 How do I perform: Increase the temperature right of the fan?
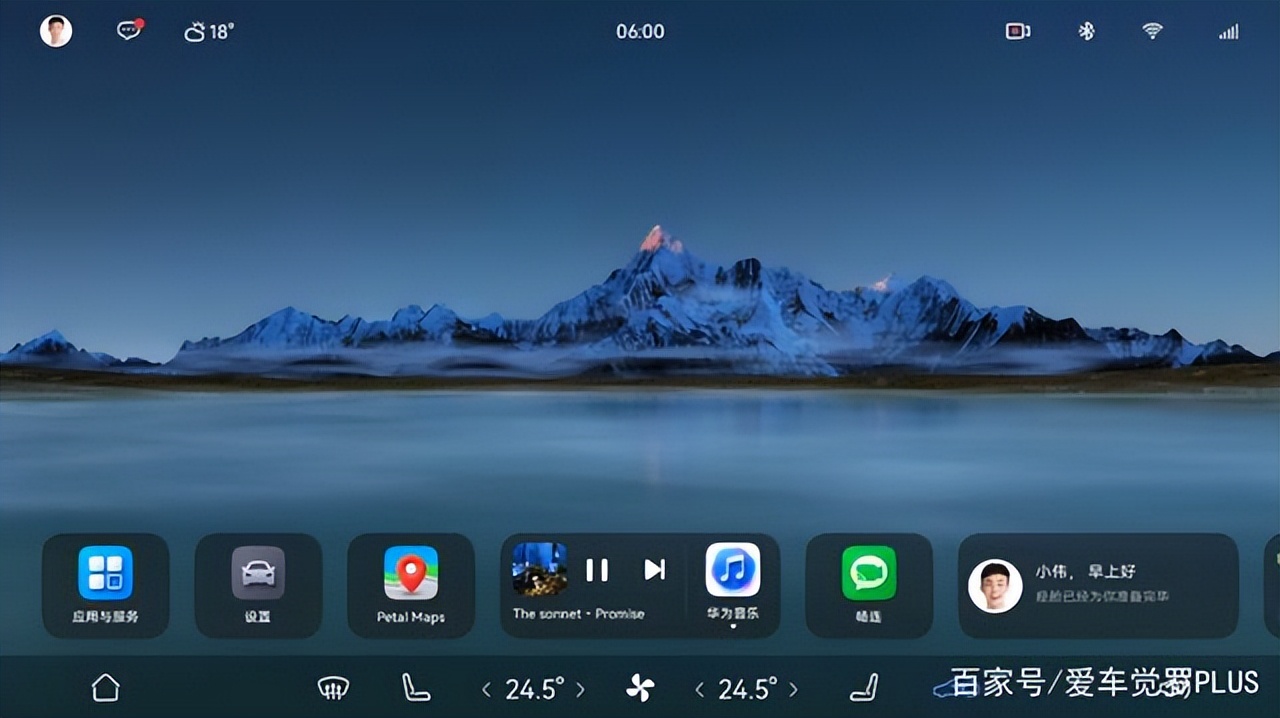coord(793,689)
